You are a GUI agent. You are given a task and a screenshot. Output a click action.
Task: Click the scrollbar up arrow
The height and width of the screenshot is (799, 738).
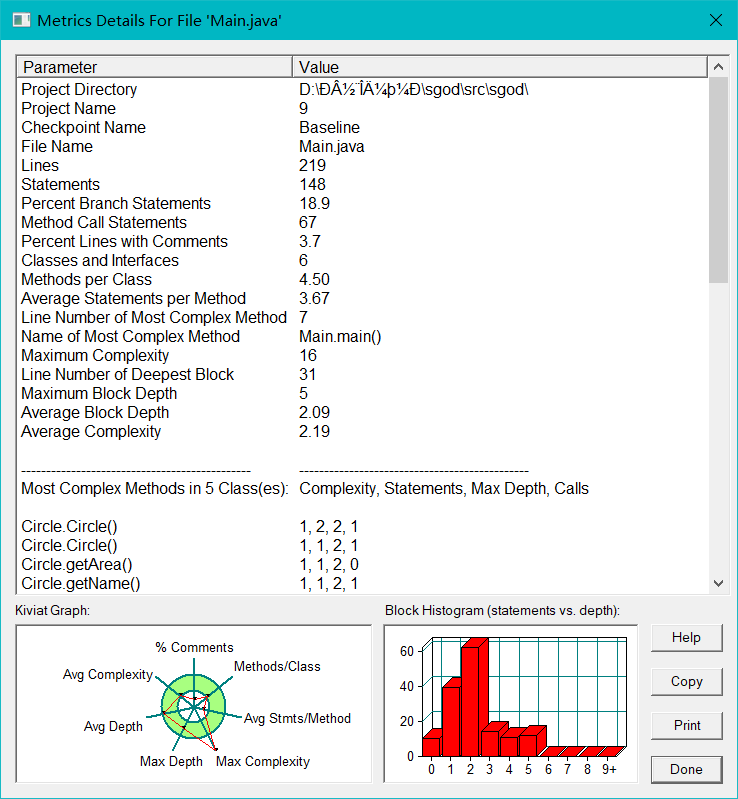(719, 67)
